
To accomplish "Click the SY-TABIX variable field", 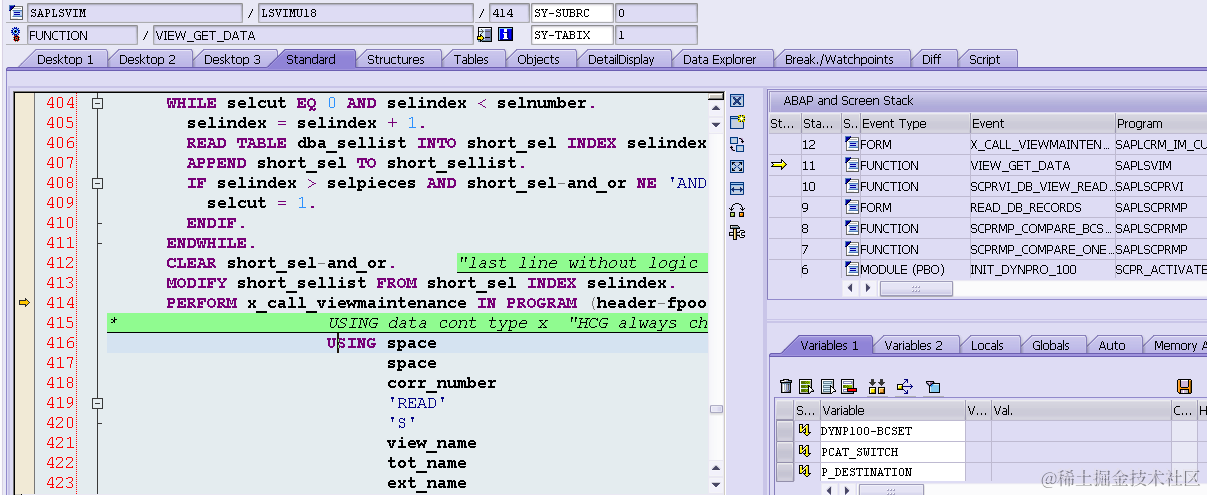I will click(570, 35).
